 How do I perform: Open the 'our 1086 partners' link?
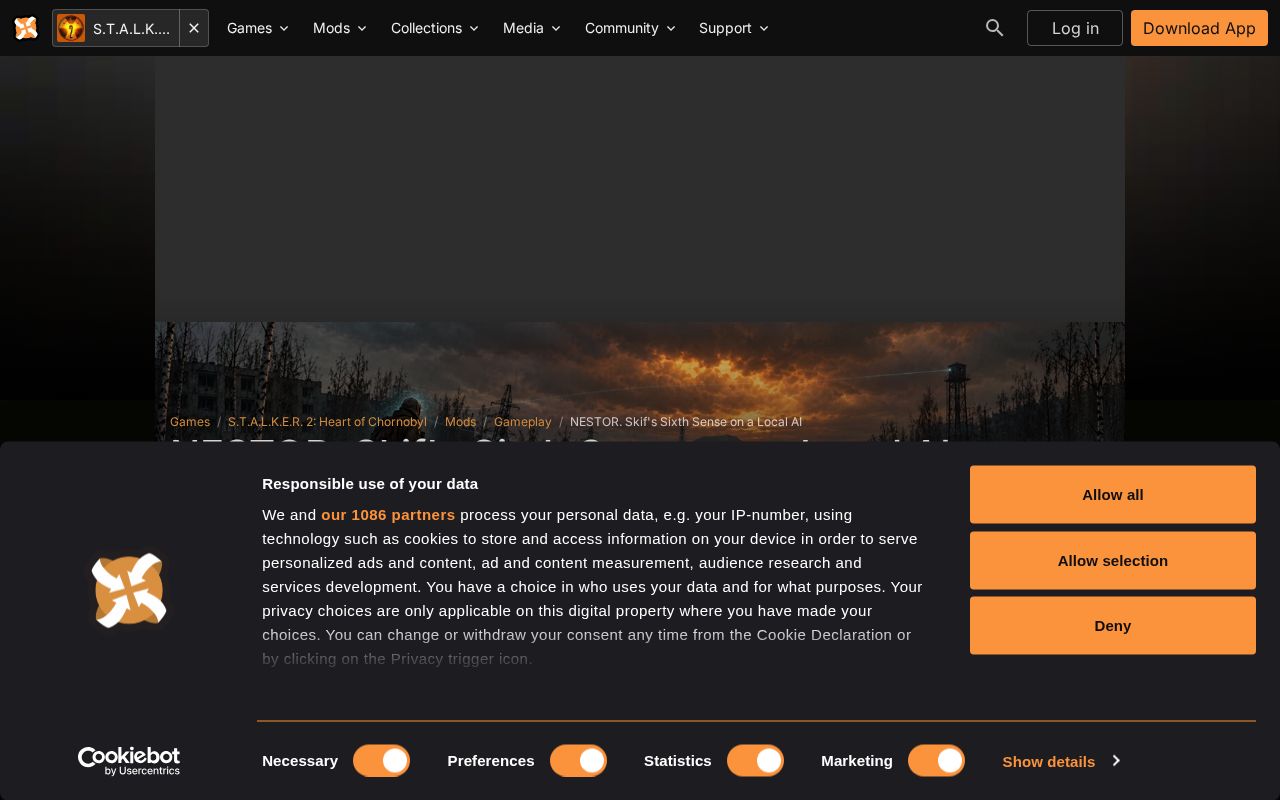(x=388, y=515)
